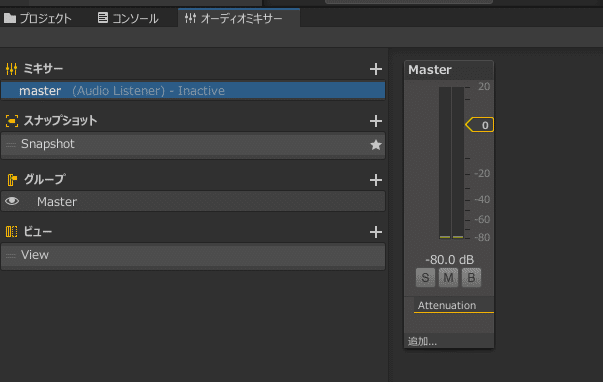Add a new snapshot with スナップショット plus
The width and height of the screenshot is (603, 382).
376,121
